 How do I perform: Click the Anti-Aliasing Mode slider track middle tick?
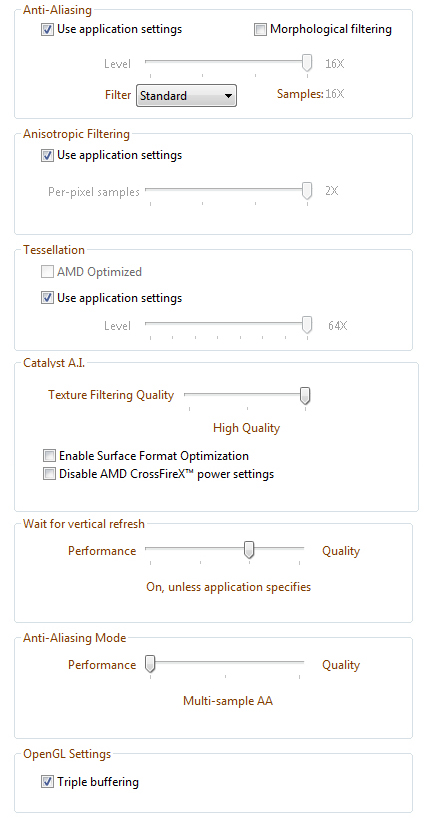(x=225, y=676)
